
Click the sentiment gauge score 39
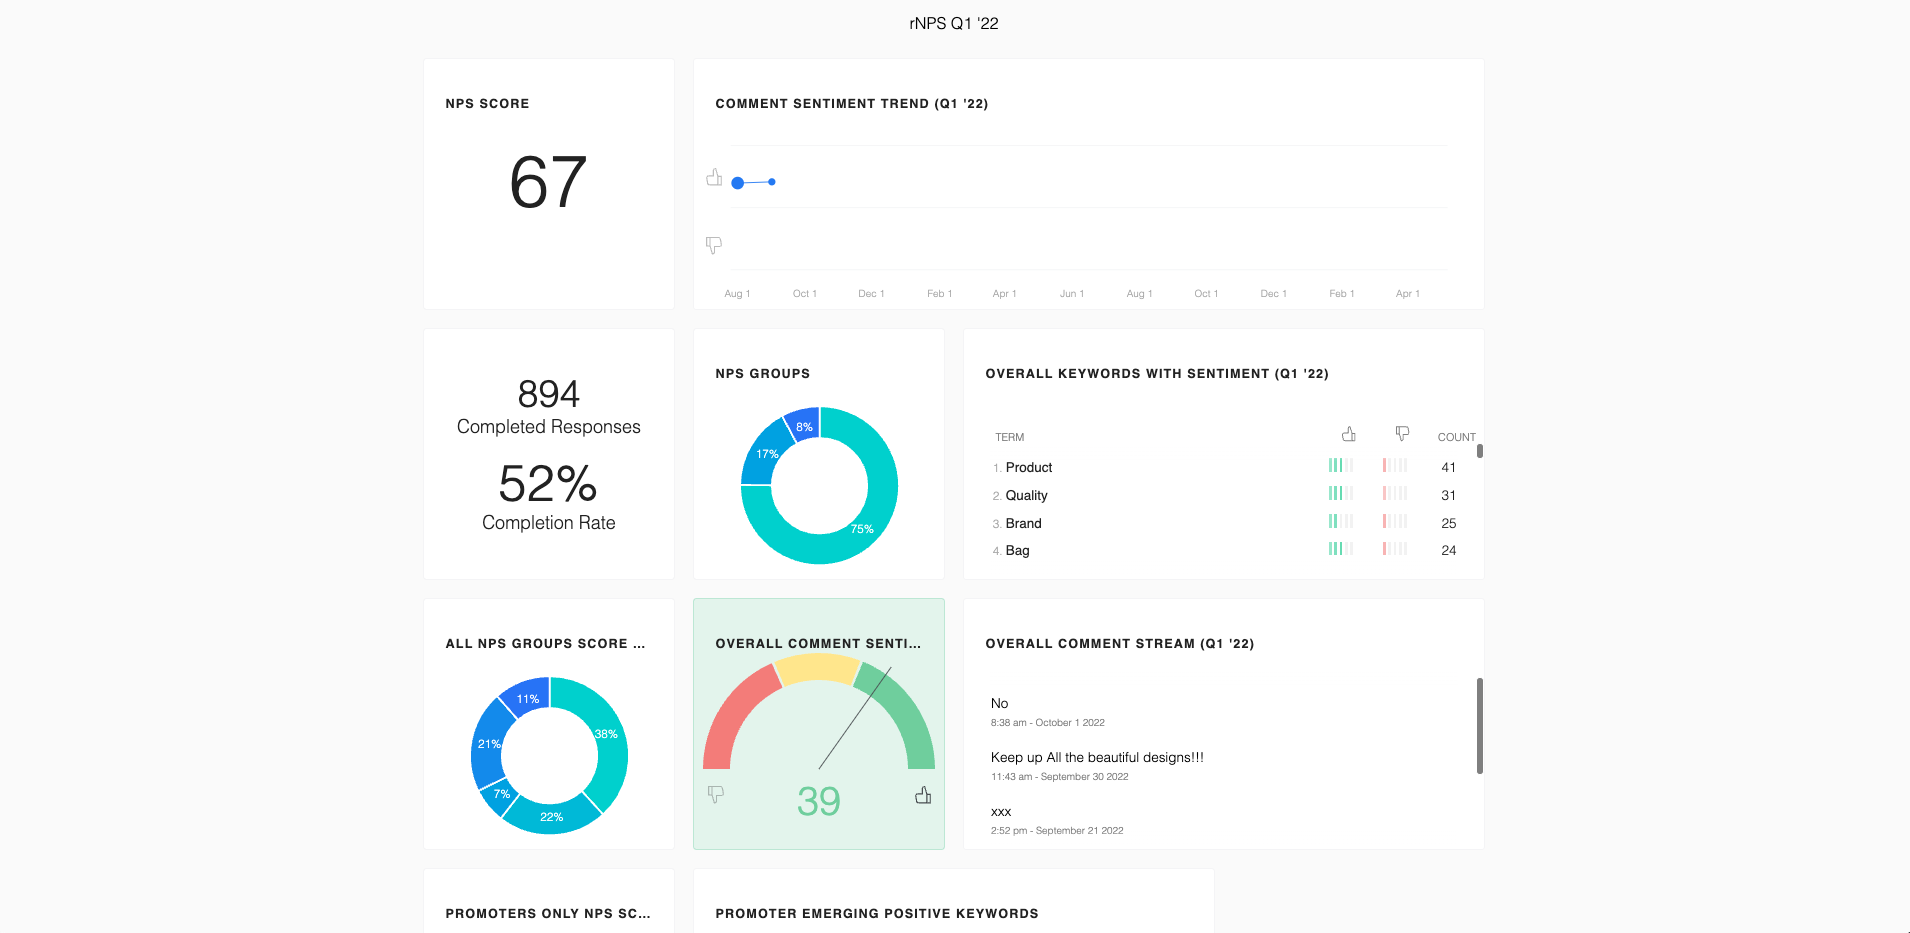click(x=818, y=801)
